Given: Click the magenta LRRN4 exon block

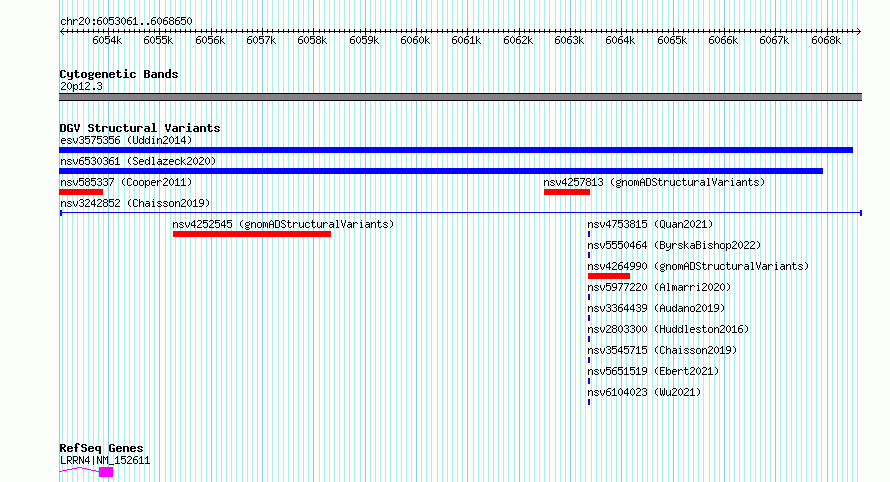Looking at the screenshot, I should point(106,472).
